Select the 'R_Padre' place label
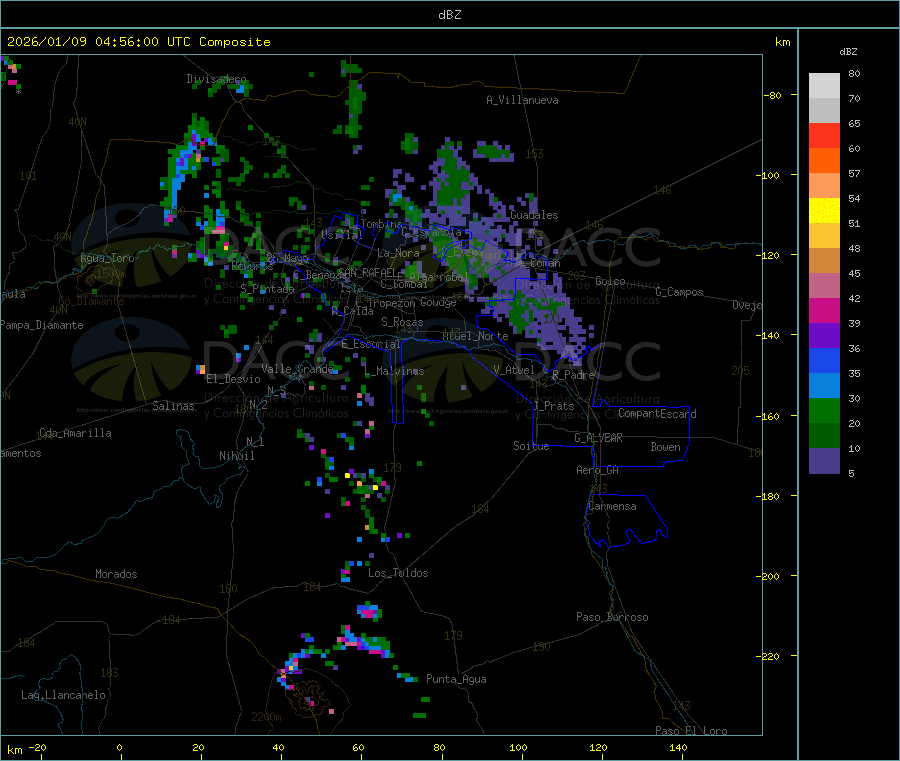Viewport: 900px width, 761px height. 573,375
